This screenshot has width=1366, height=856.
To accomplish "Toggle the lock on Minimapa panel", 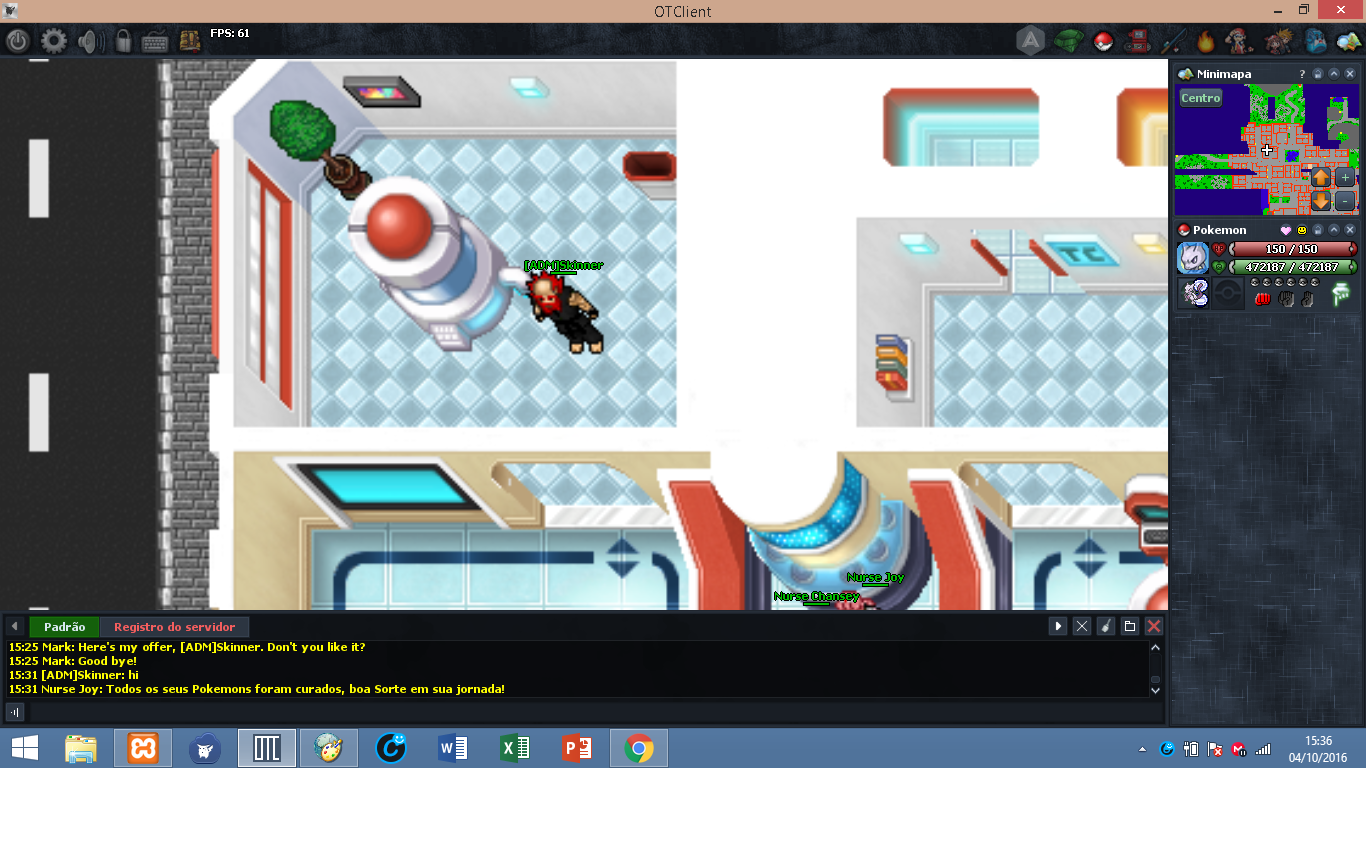I will point(1318,74).
